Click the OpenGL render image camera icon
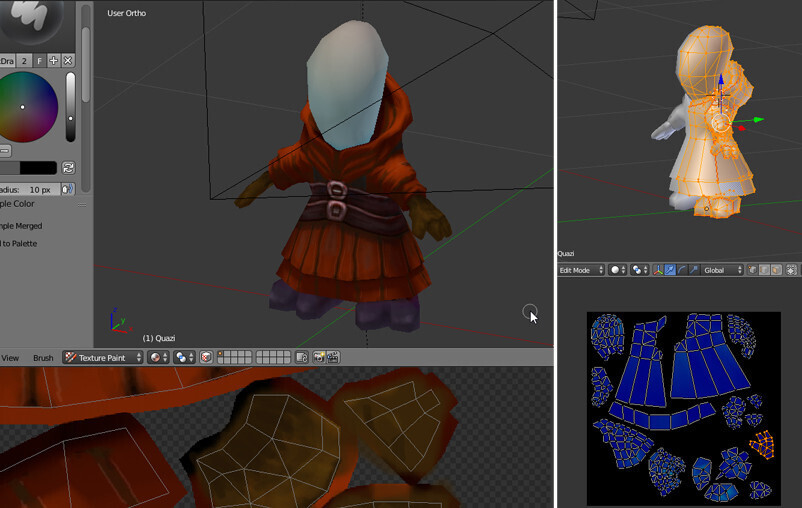This screenshot has height=508, width=802. point(319,357)
